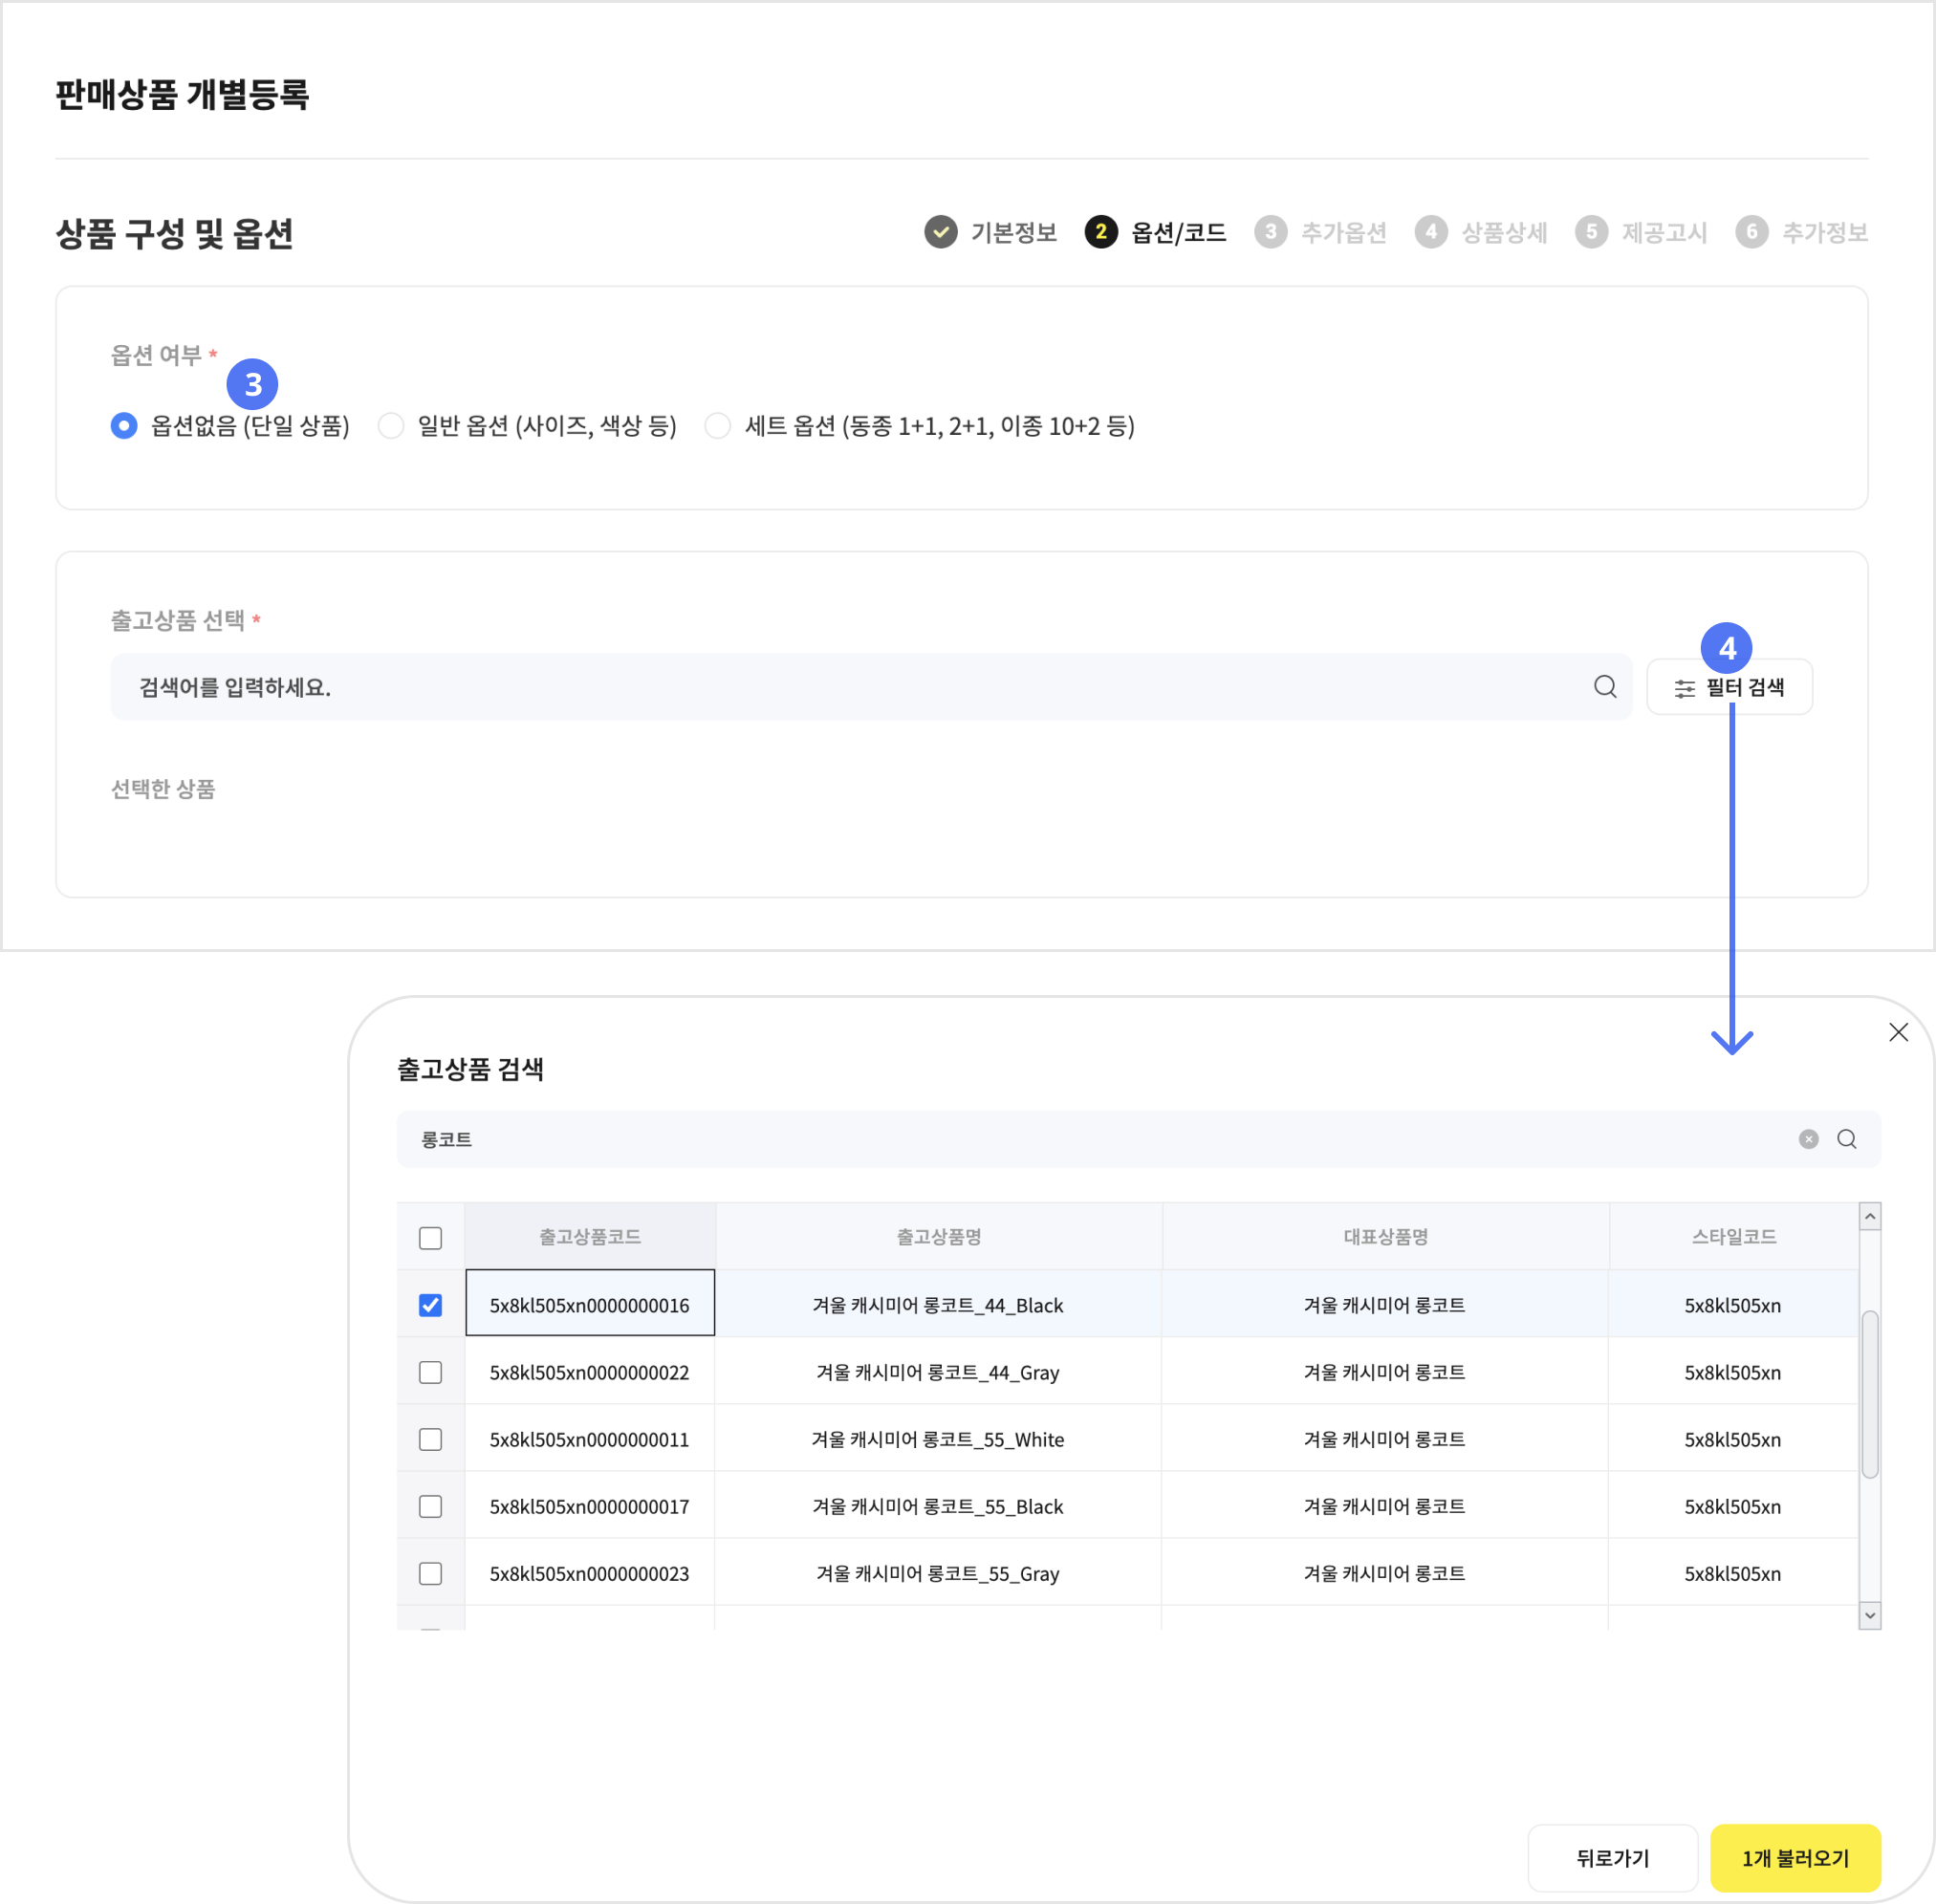Click the 뒤로가기 button

click(1611, 1858)
